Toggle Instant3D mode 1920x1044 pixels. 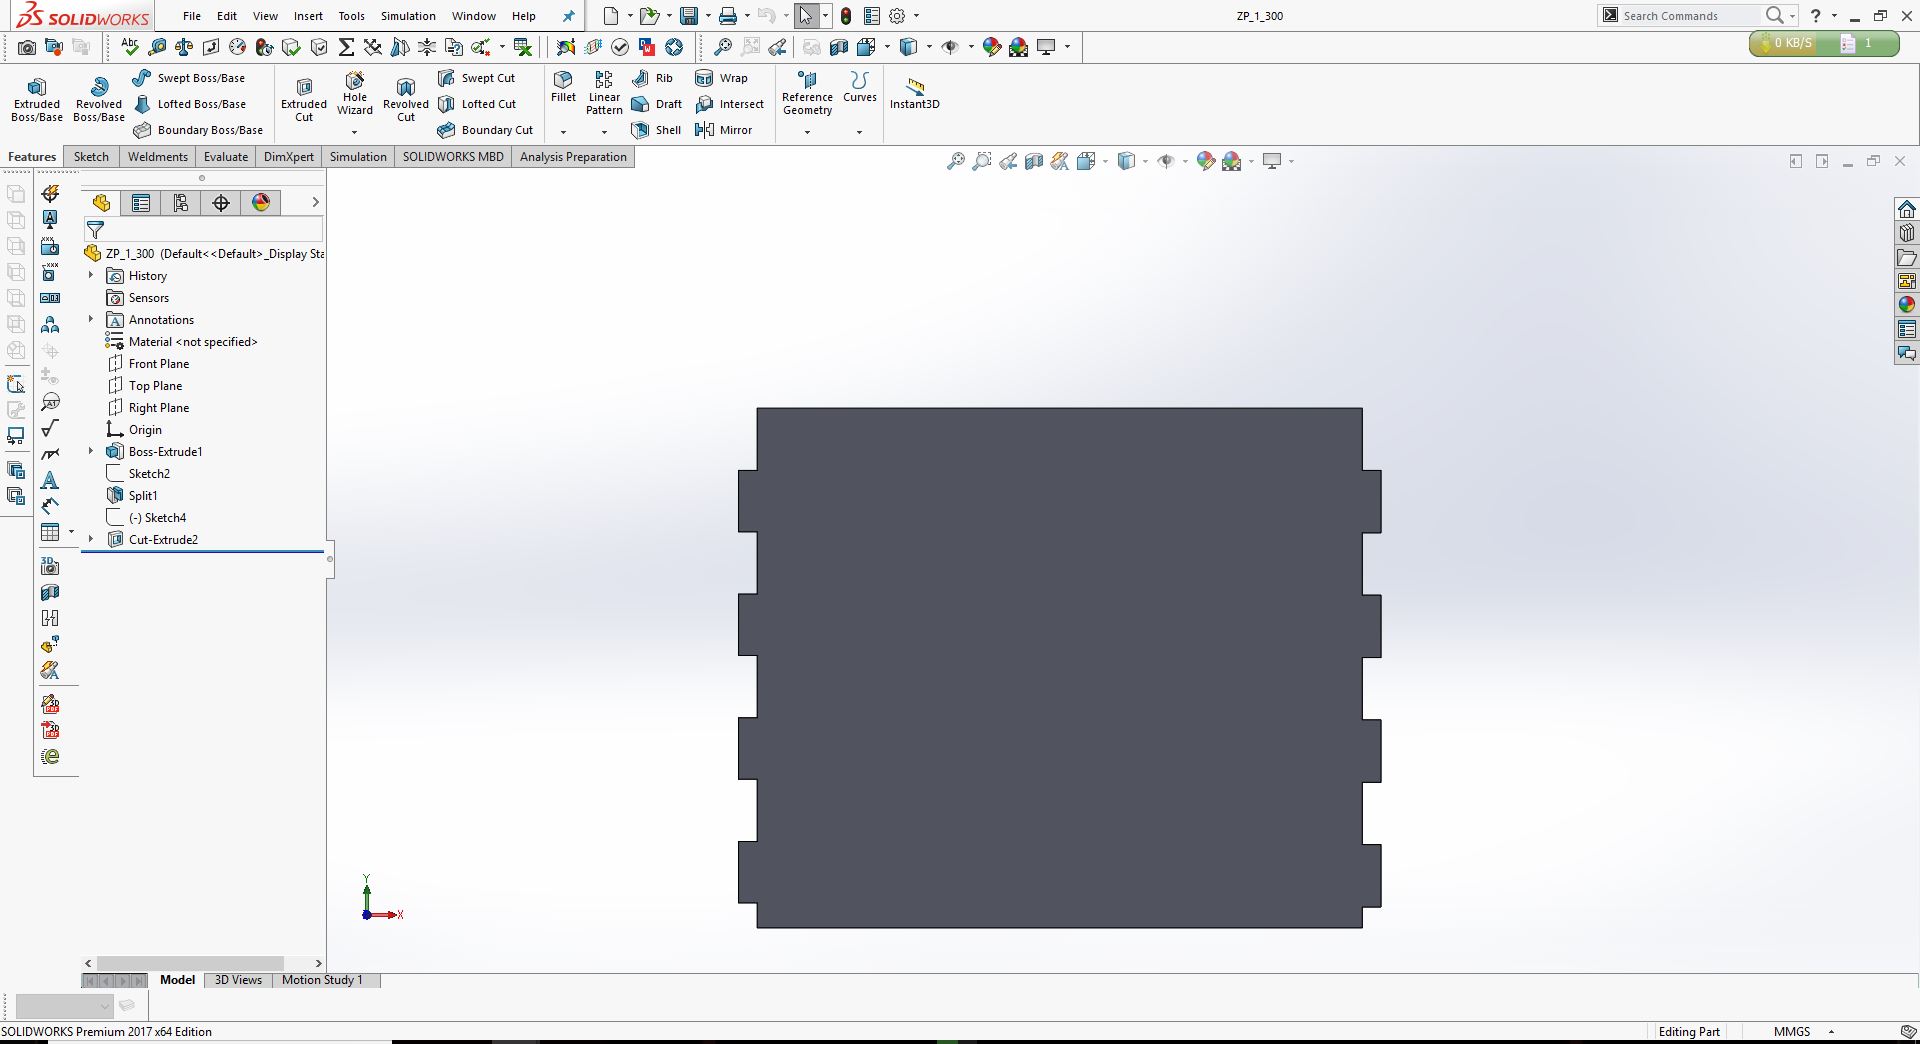click(x=914, y=93)
